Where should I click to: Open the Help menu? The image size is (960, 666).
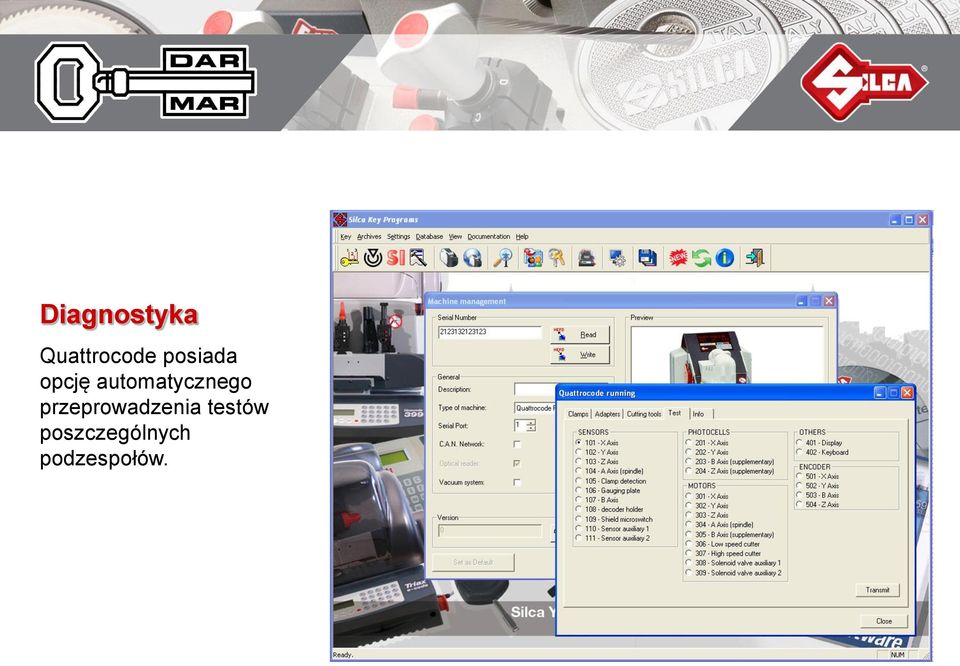tap(522, 236)
